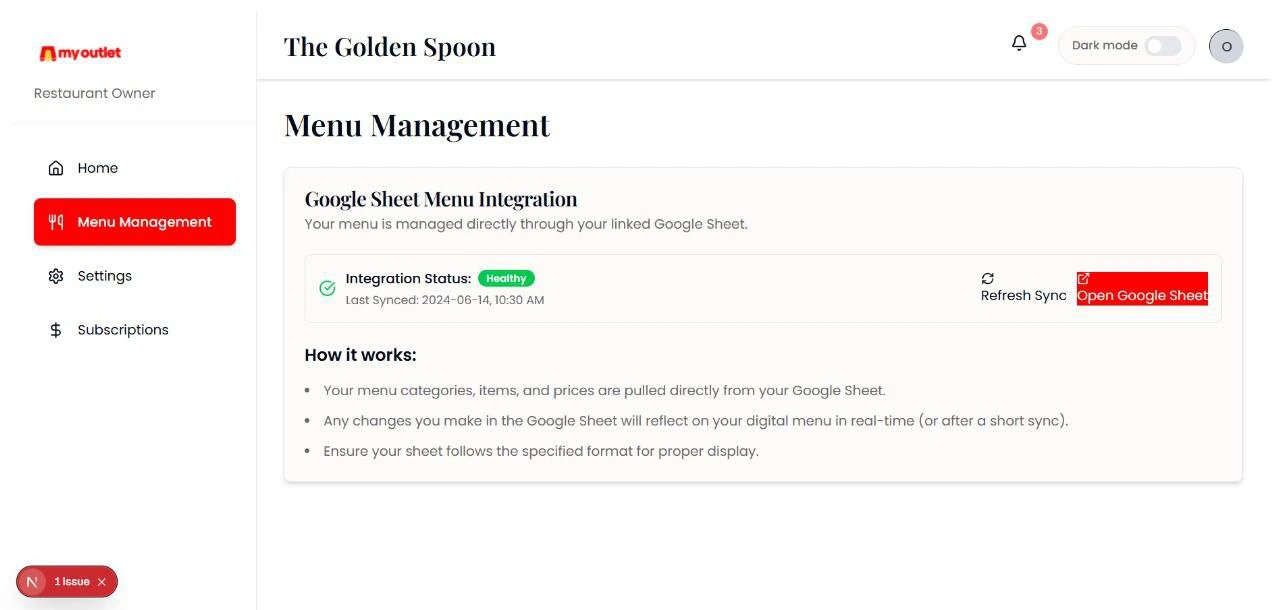Click the external link icon on Open Google Sheet
Viewport: 1280px width, 610px height.
[x=1083, y=279]
